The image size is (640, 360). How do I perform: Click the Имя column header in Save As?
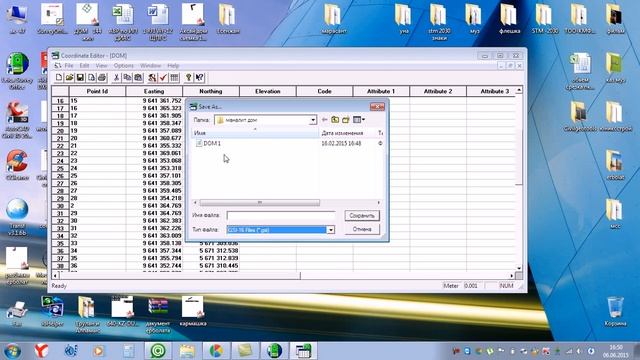point(255,133)
